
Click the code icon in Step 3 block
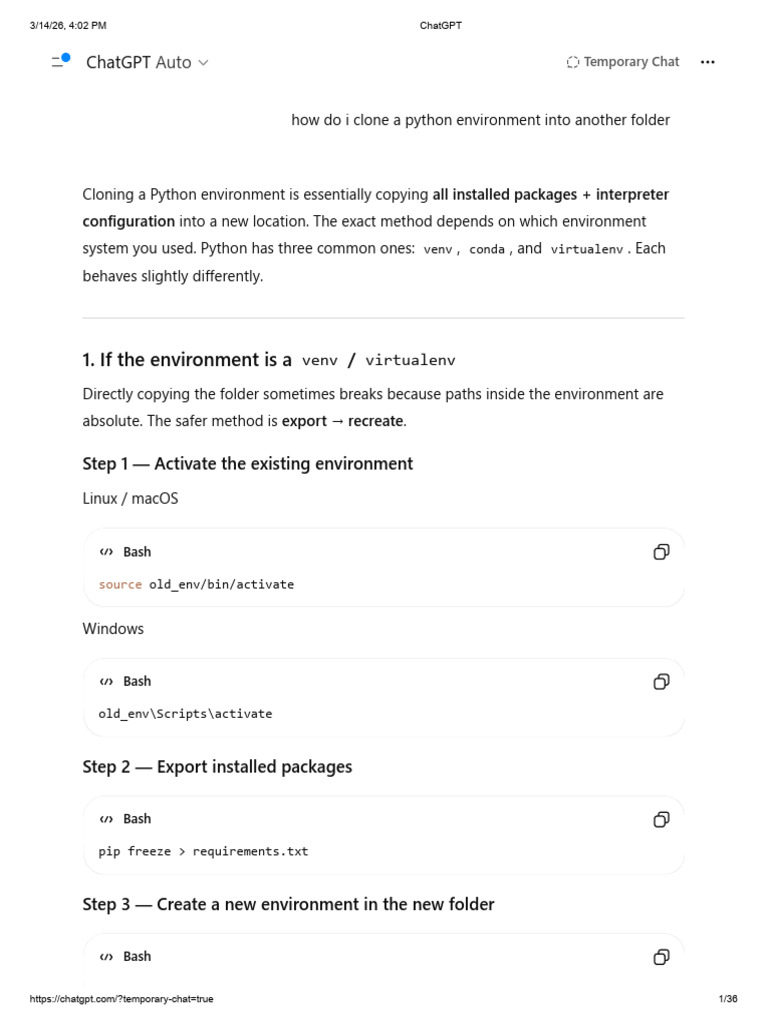pyautogui.click(x=106, y=957)
